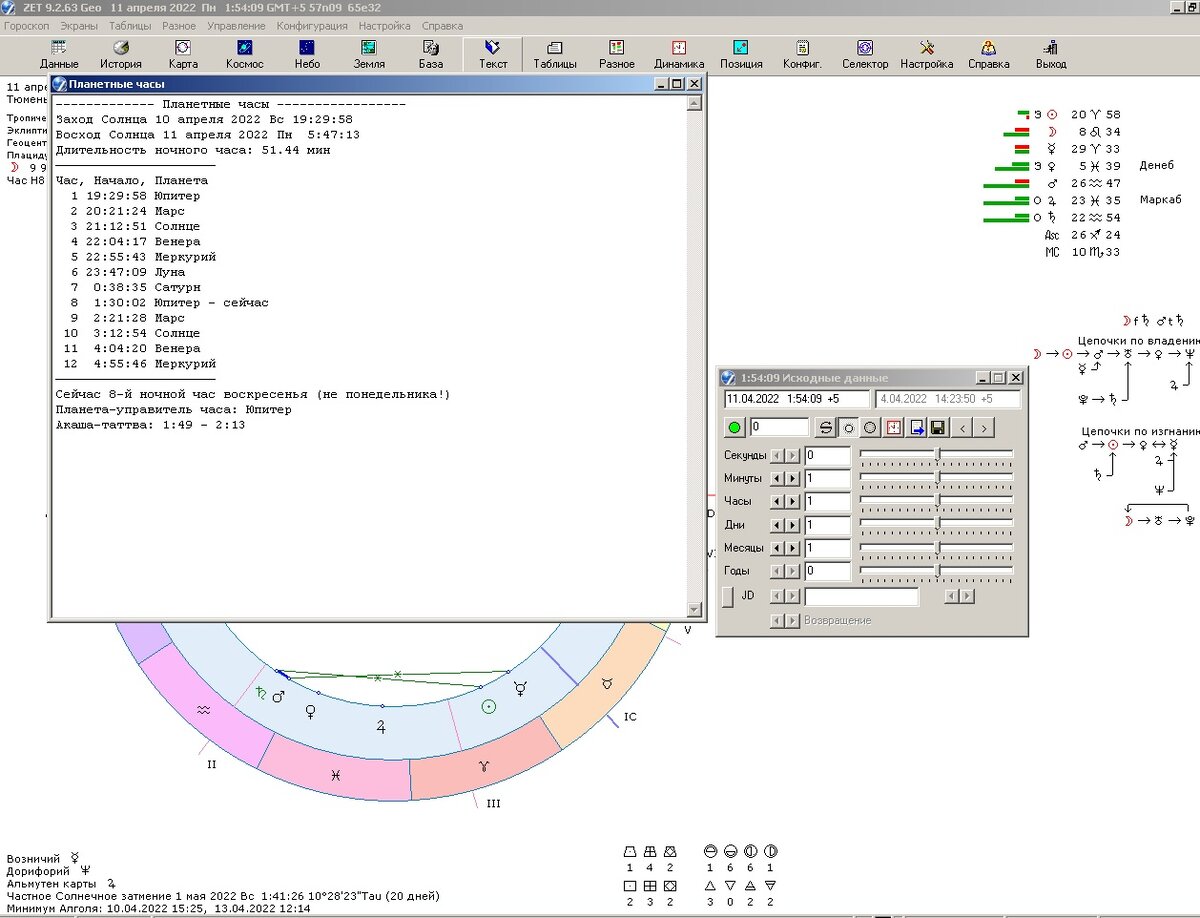1200x918 pixels.
Task: Open the Карта toolbar icon
Action: click(x=183, y=55)
